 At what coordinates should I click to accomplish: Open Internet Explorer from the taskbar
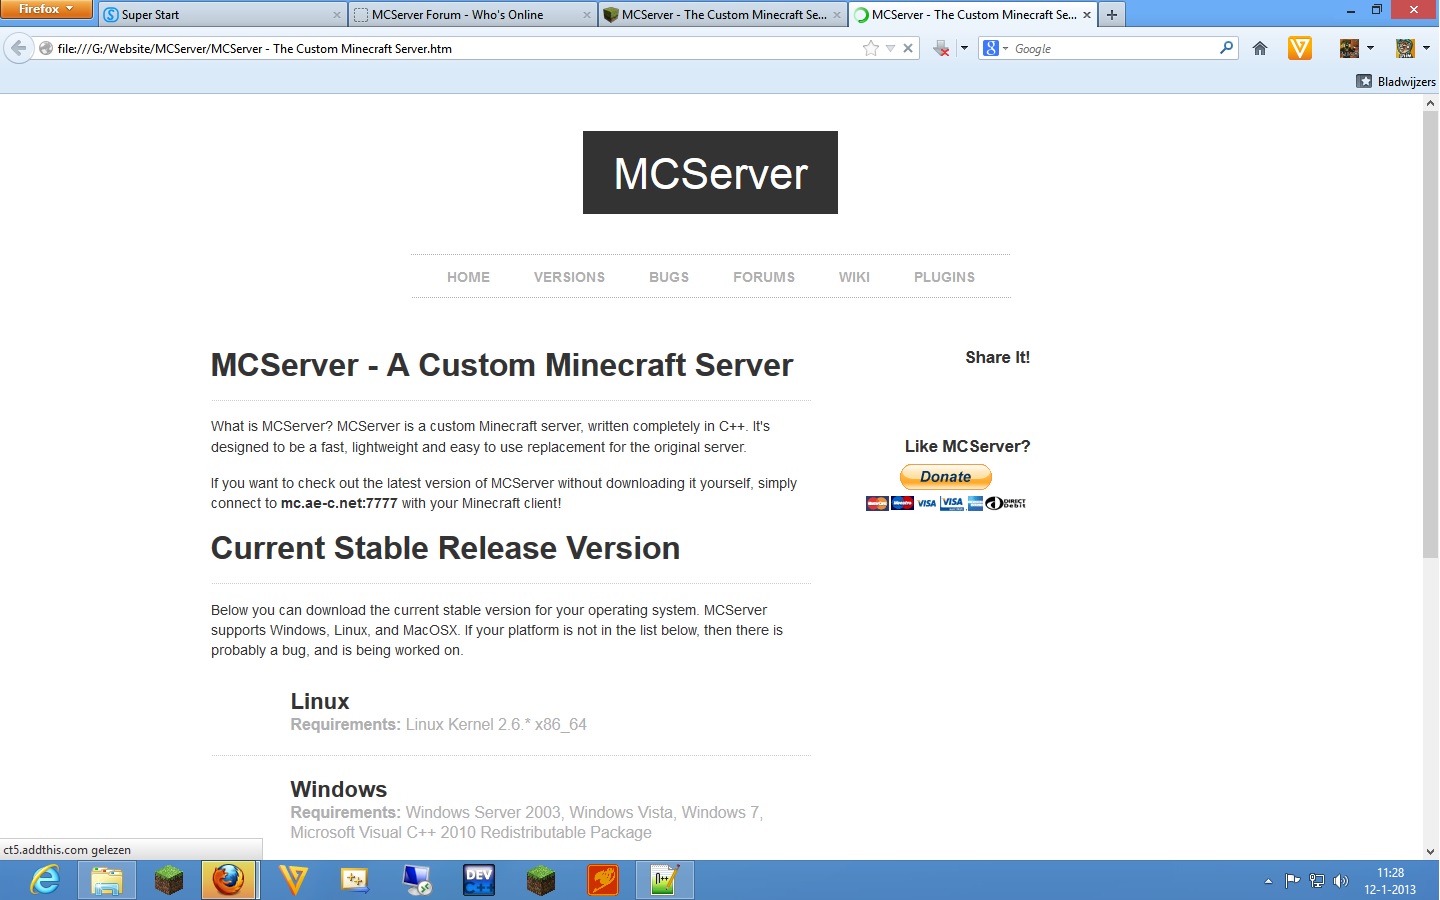pos(44,880)
